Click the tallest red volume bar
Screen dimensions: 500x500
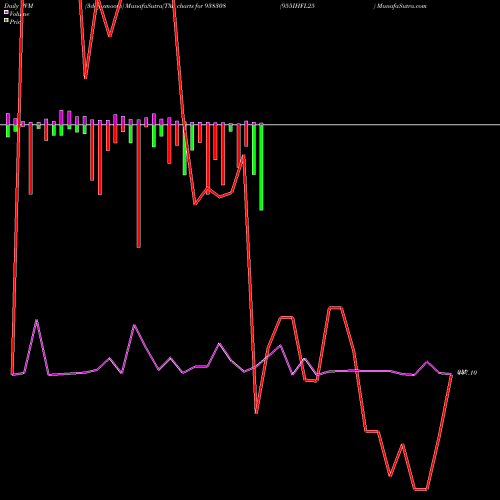139,186
